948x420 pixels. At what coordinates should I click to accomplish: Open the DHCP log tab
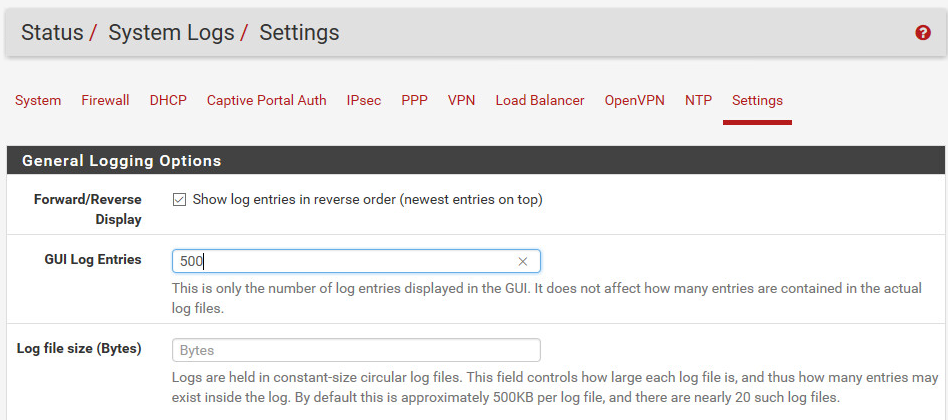coord(168,100)
